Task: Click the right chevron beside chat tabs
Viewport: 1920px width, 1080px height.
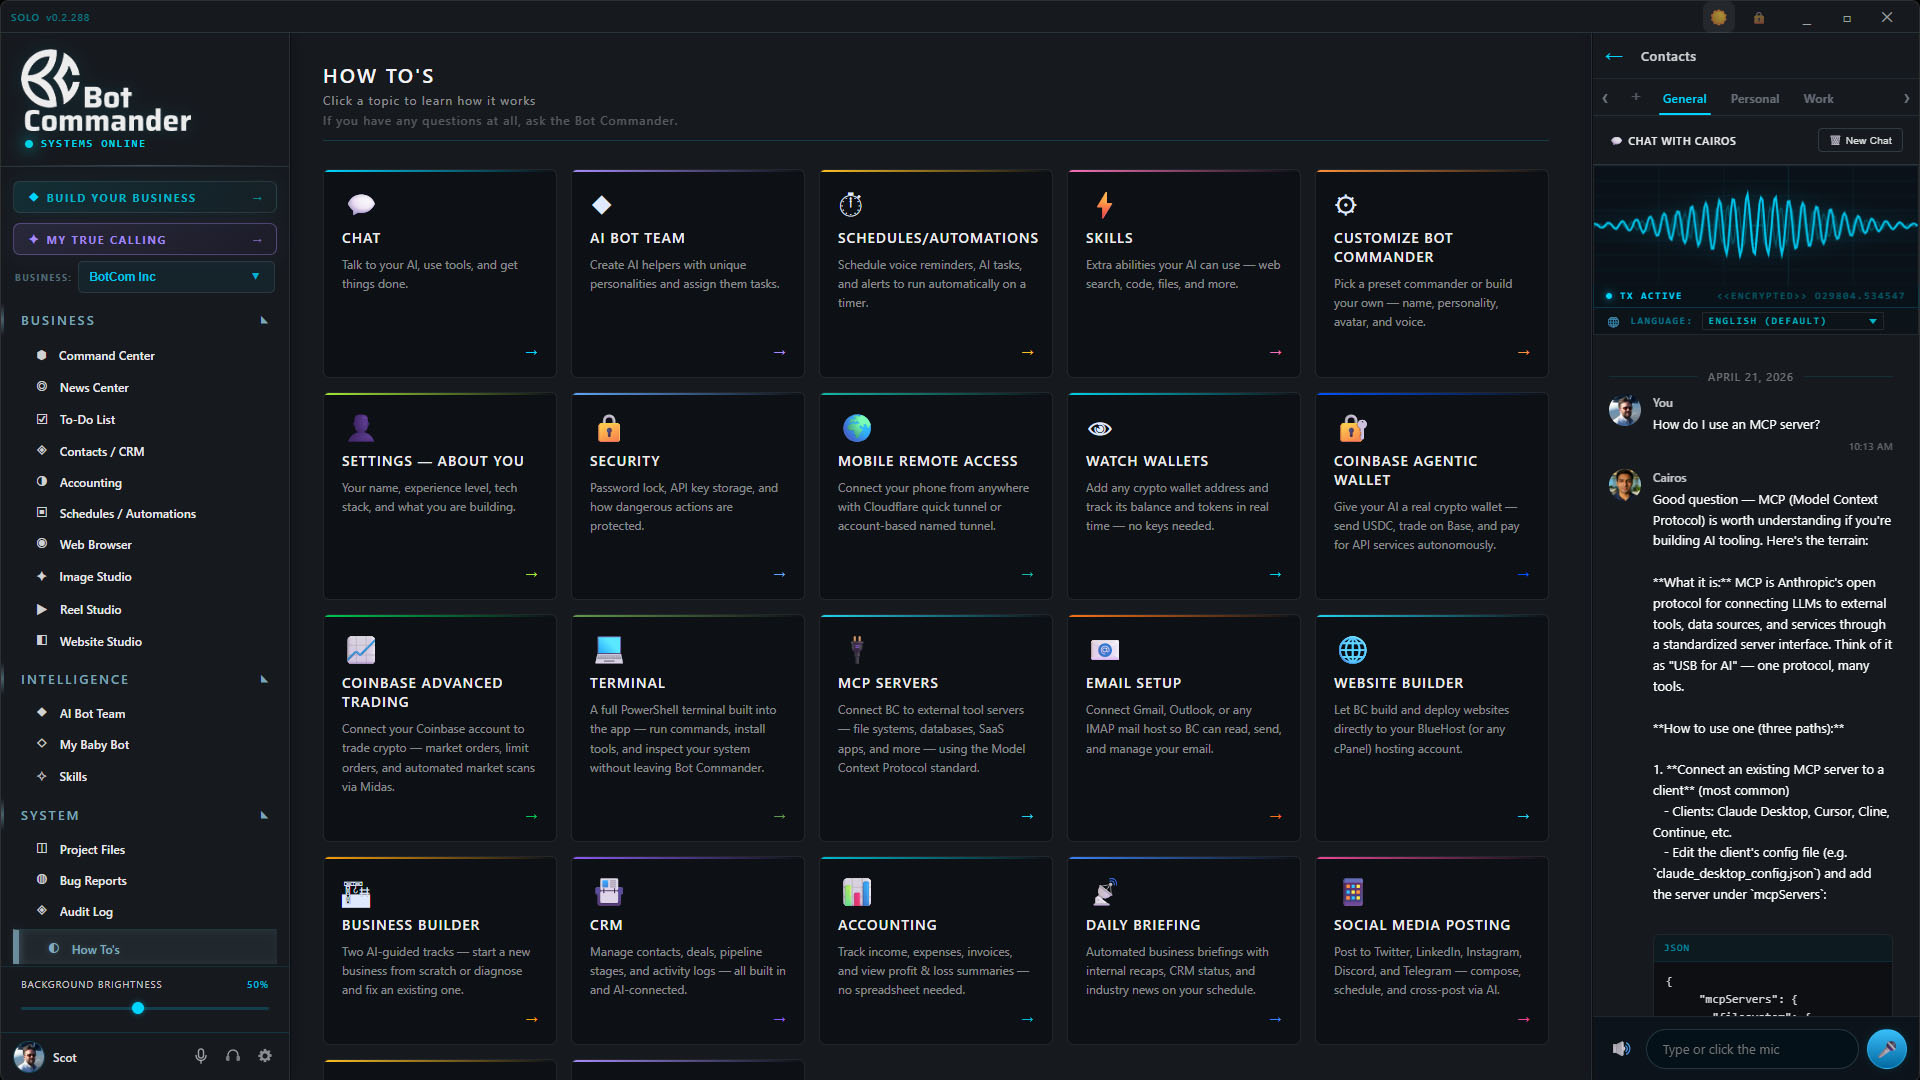Action: pos(1906,98)
